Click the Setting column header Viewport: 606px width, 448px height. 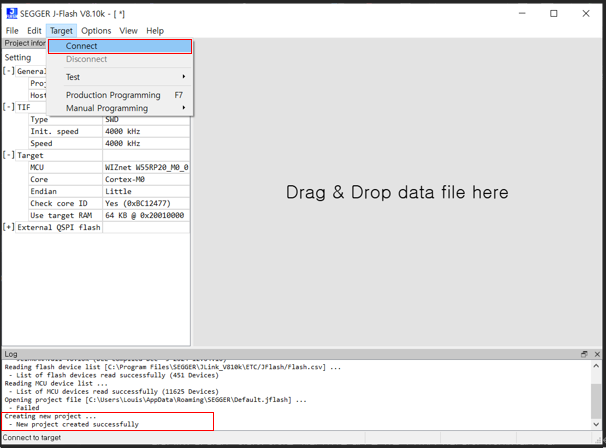[18, 58]
